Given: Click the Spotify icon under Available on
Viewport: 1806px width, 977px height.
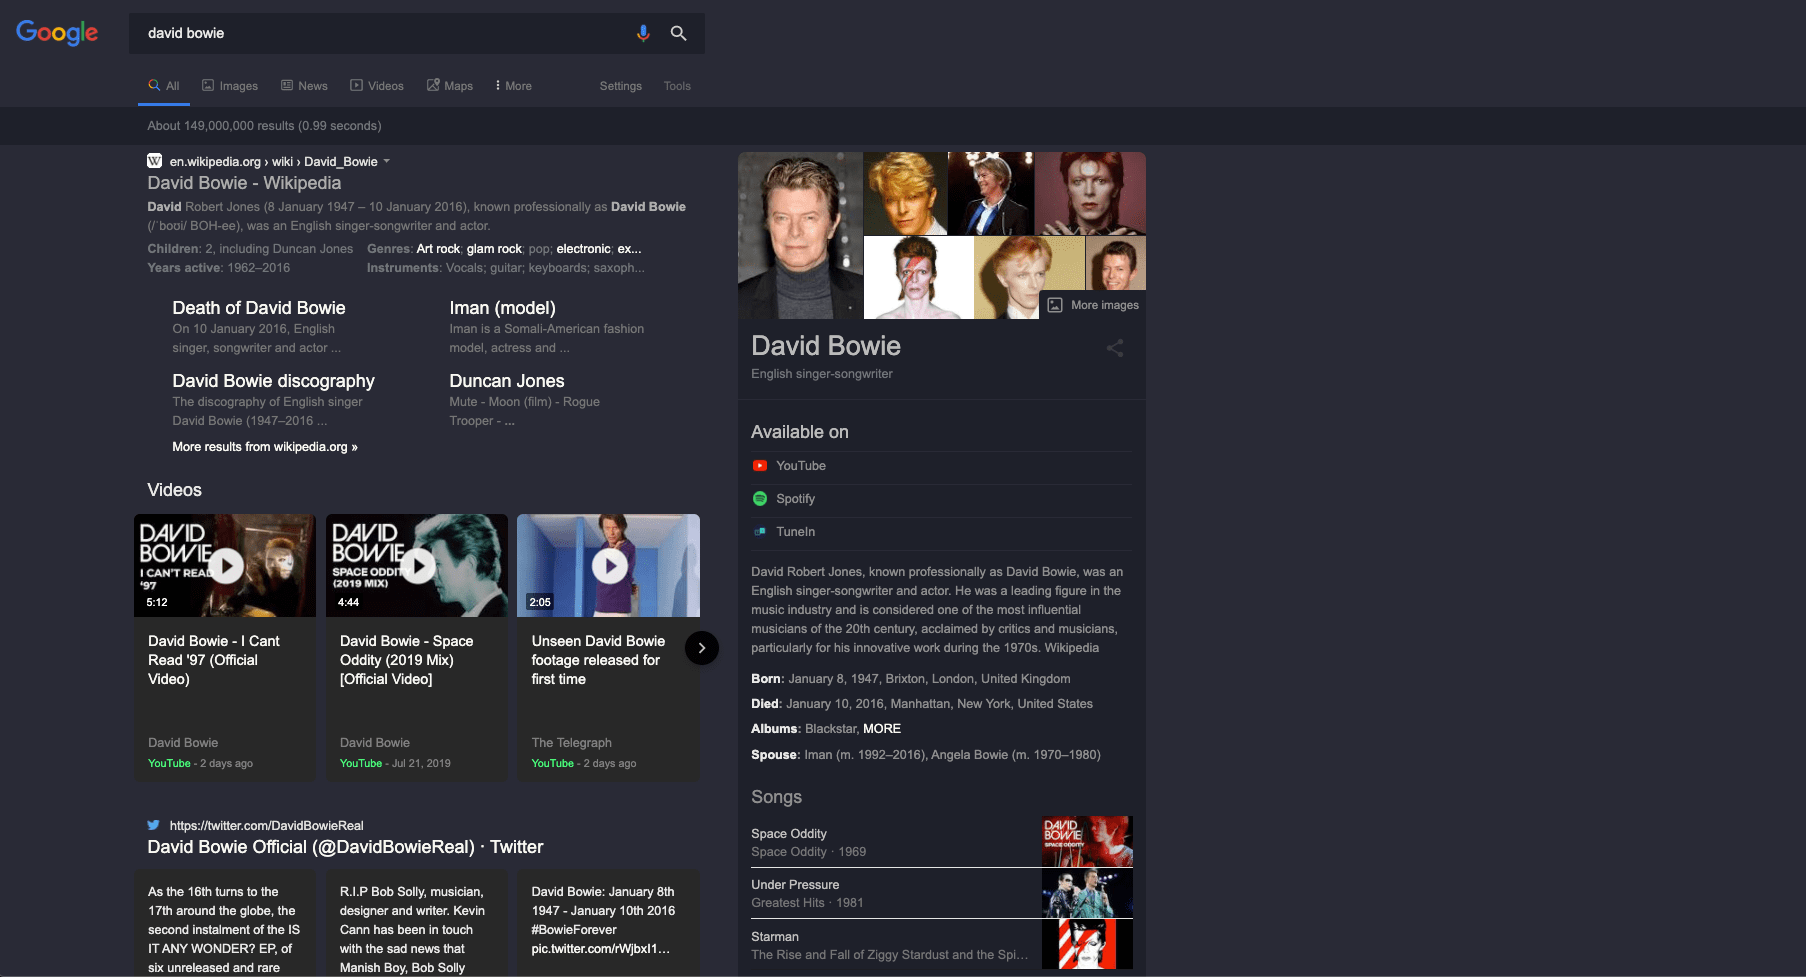Looking at the screenshot, I should 760,499.
